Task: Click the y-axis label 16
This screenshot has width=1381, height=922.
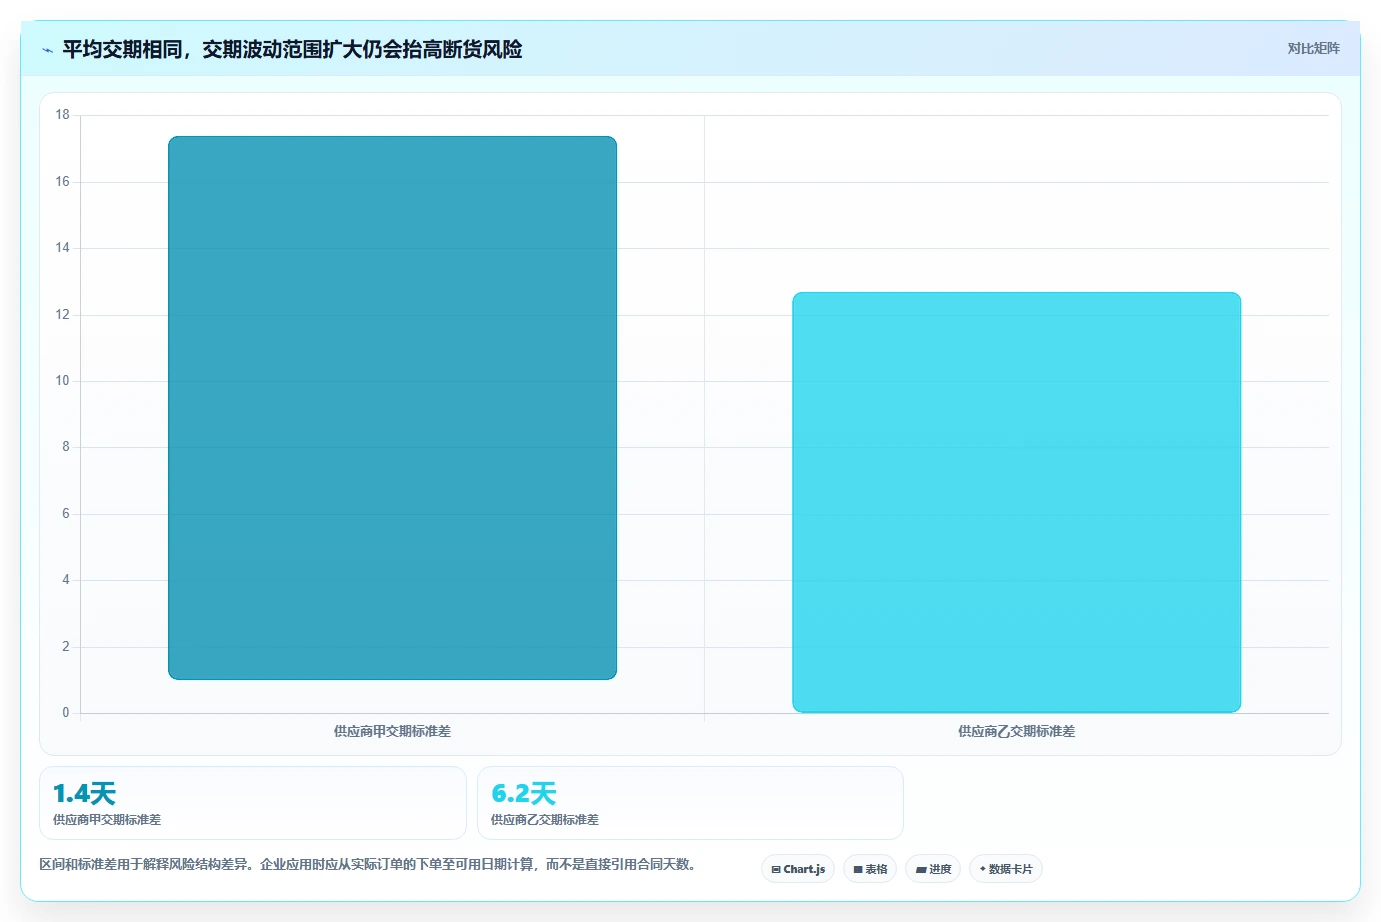Action: click(x=63, y=181)
